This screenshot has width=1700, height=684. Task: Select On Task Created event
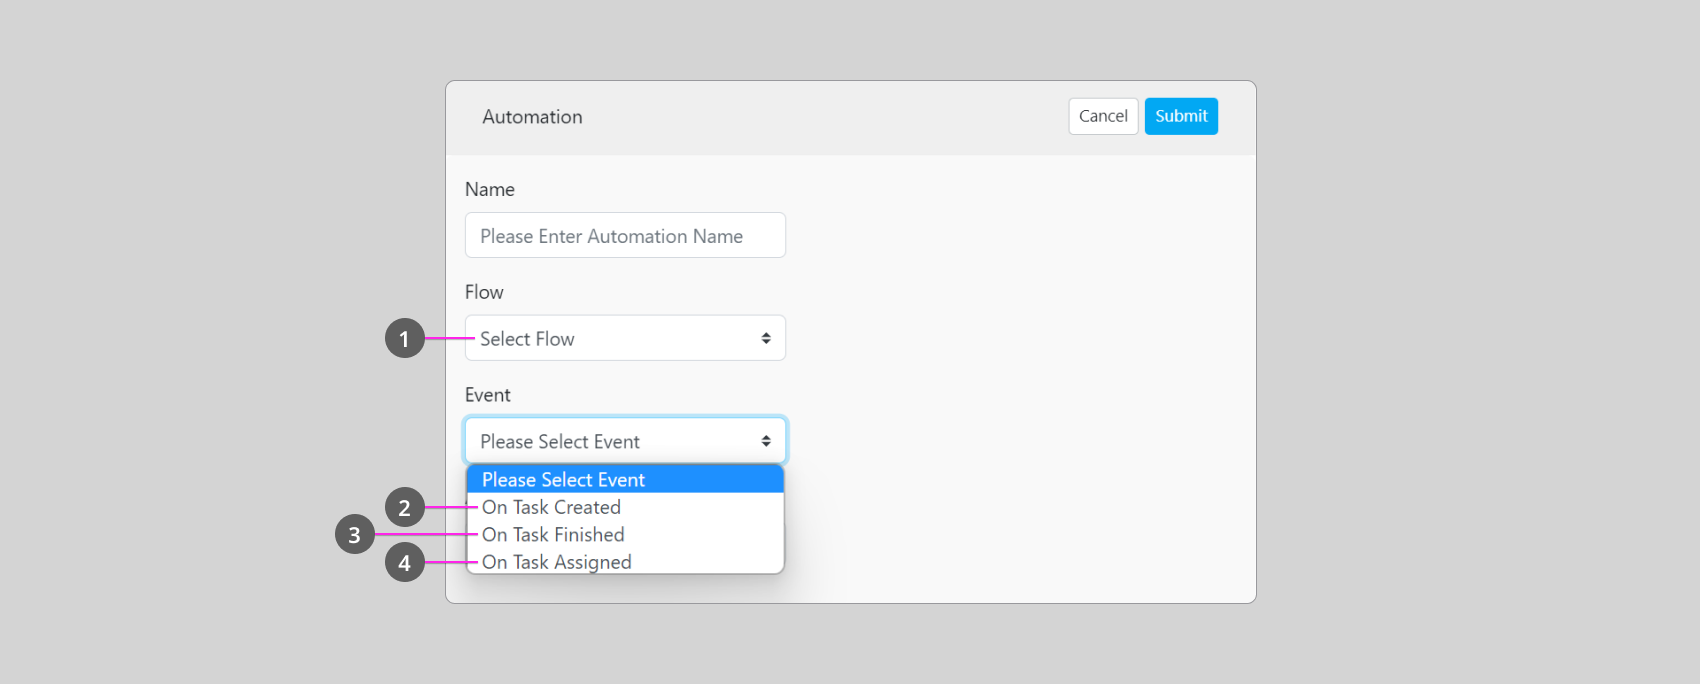click(x=625, y=507)
